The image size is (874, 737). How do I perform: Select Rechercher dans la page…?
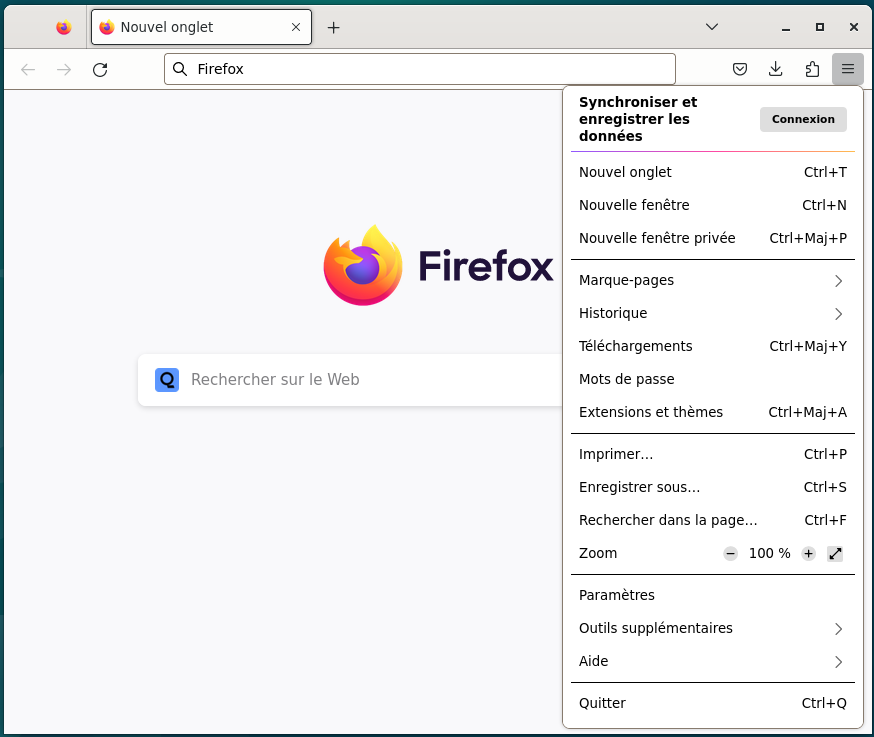tap(713, 520)
